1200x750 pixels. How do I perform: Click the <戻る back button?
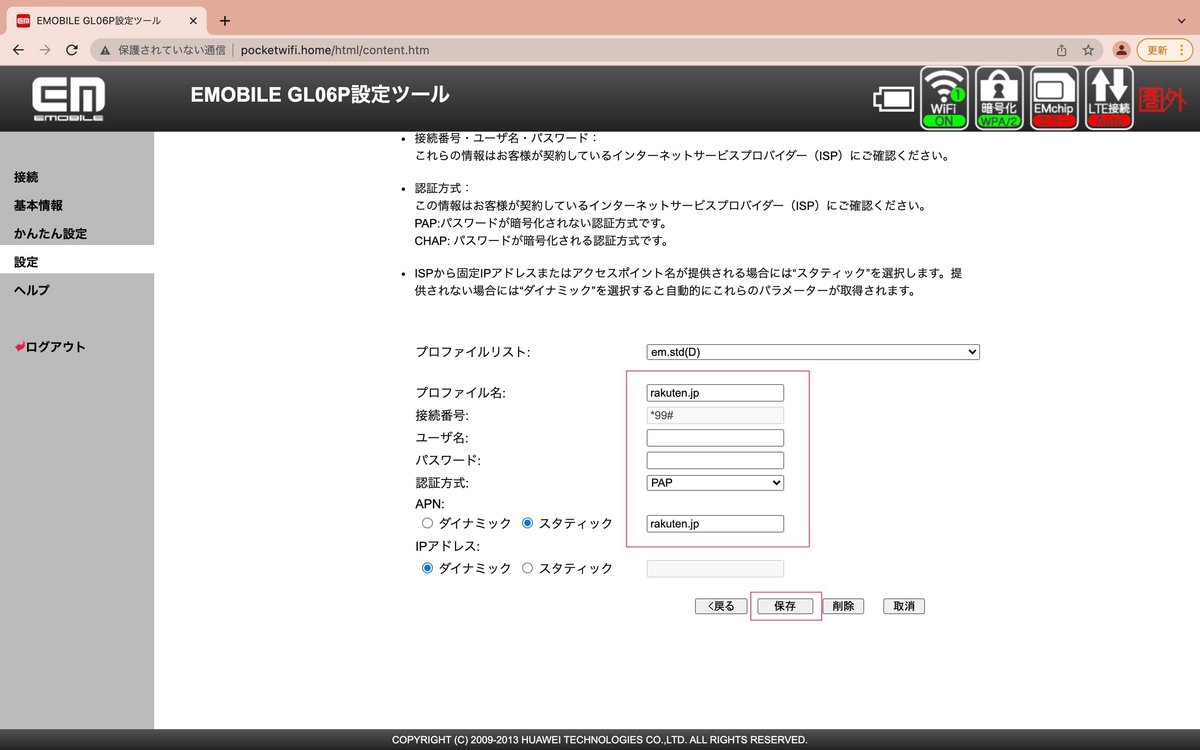[720, 606]
